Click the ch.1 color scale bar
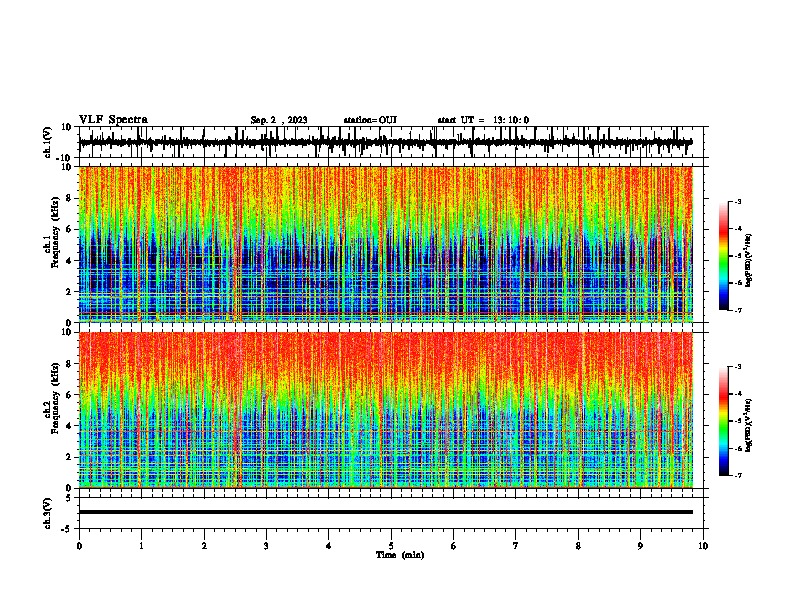The height and width of the screenshot is (612, 792). click(x=724, y=256)
